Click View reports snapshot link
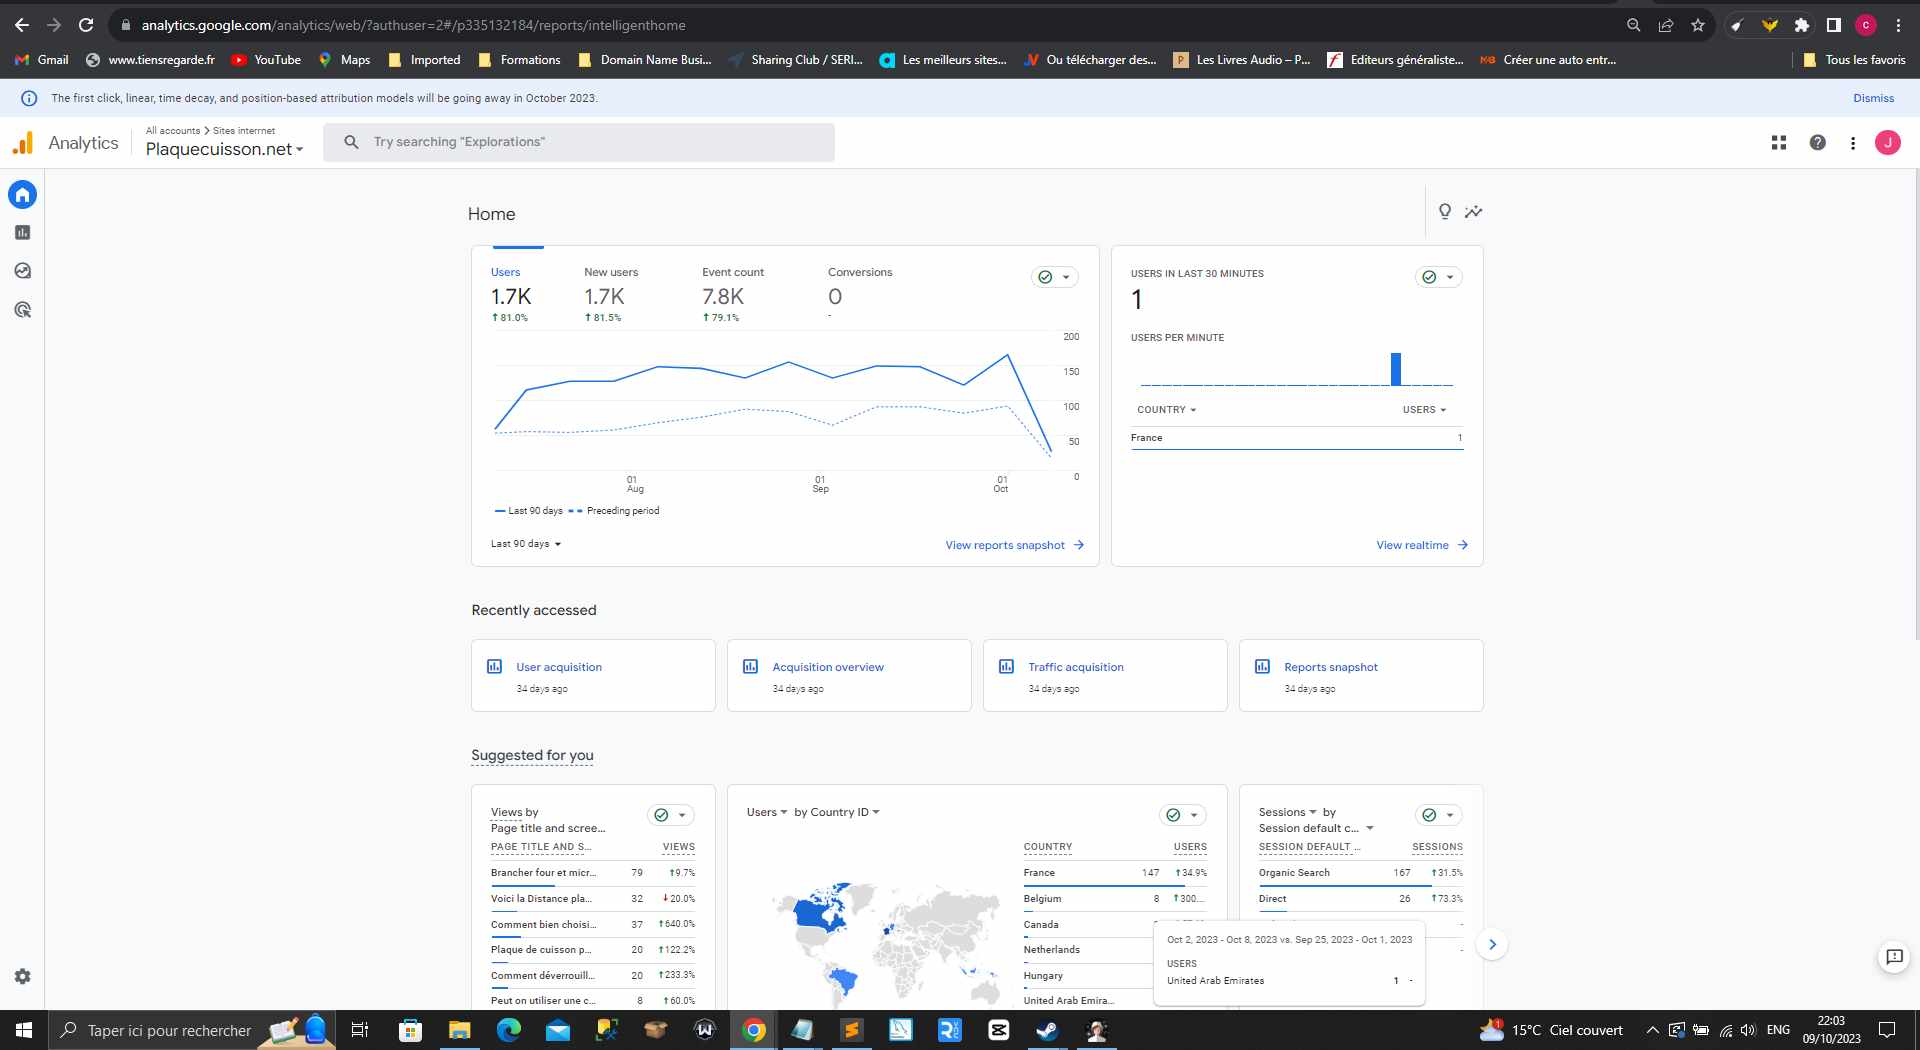1920x1050 pixels. 1015,545
